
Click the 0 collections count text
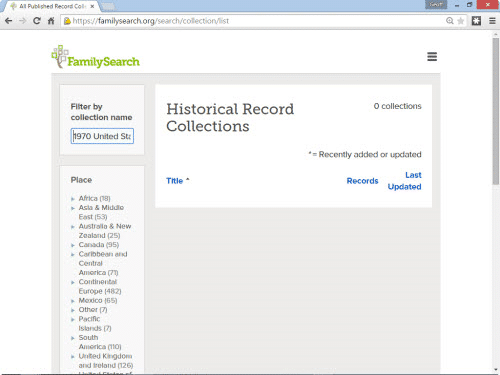(x=397, y=106)
